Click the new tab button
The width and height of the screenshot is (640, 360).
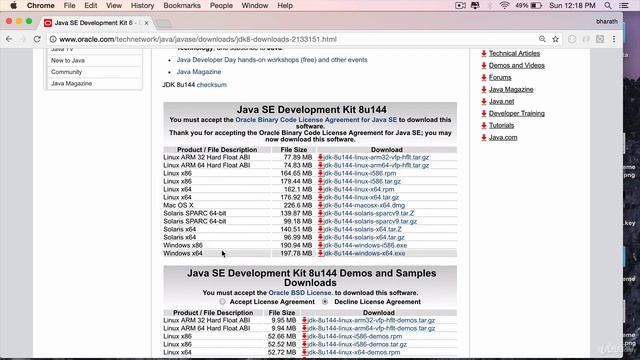(164, 24)
